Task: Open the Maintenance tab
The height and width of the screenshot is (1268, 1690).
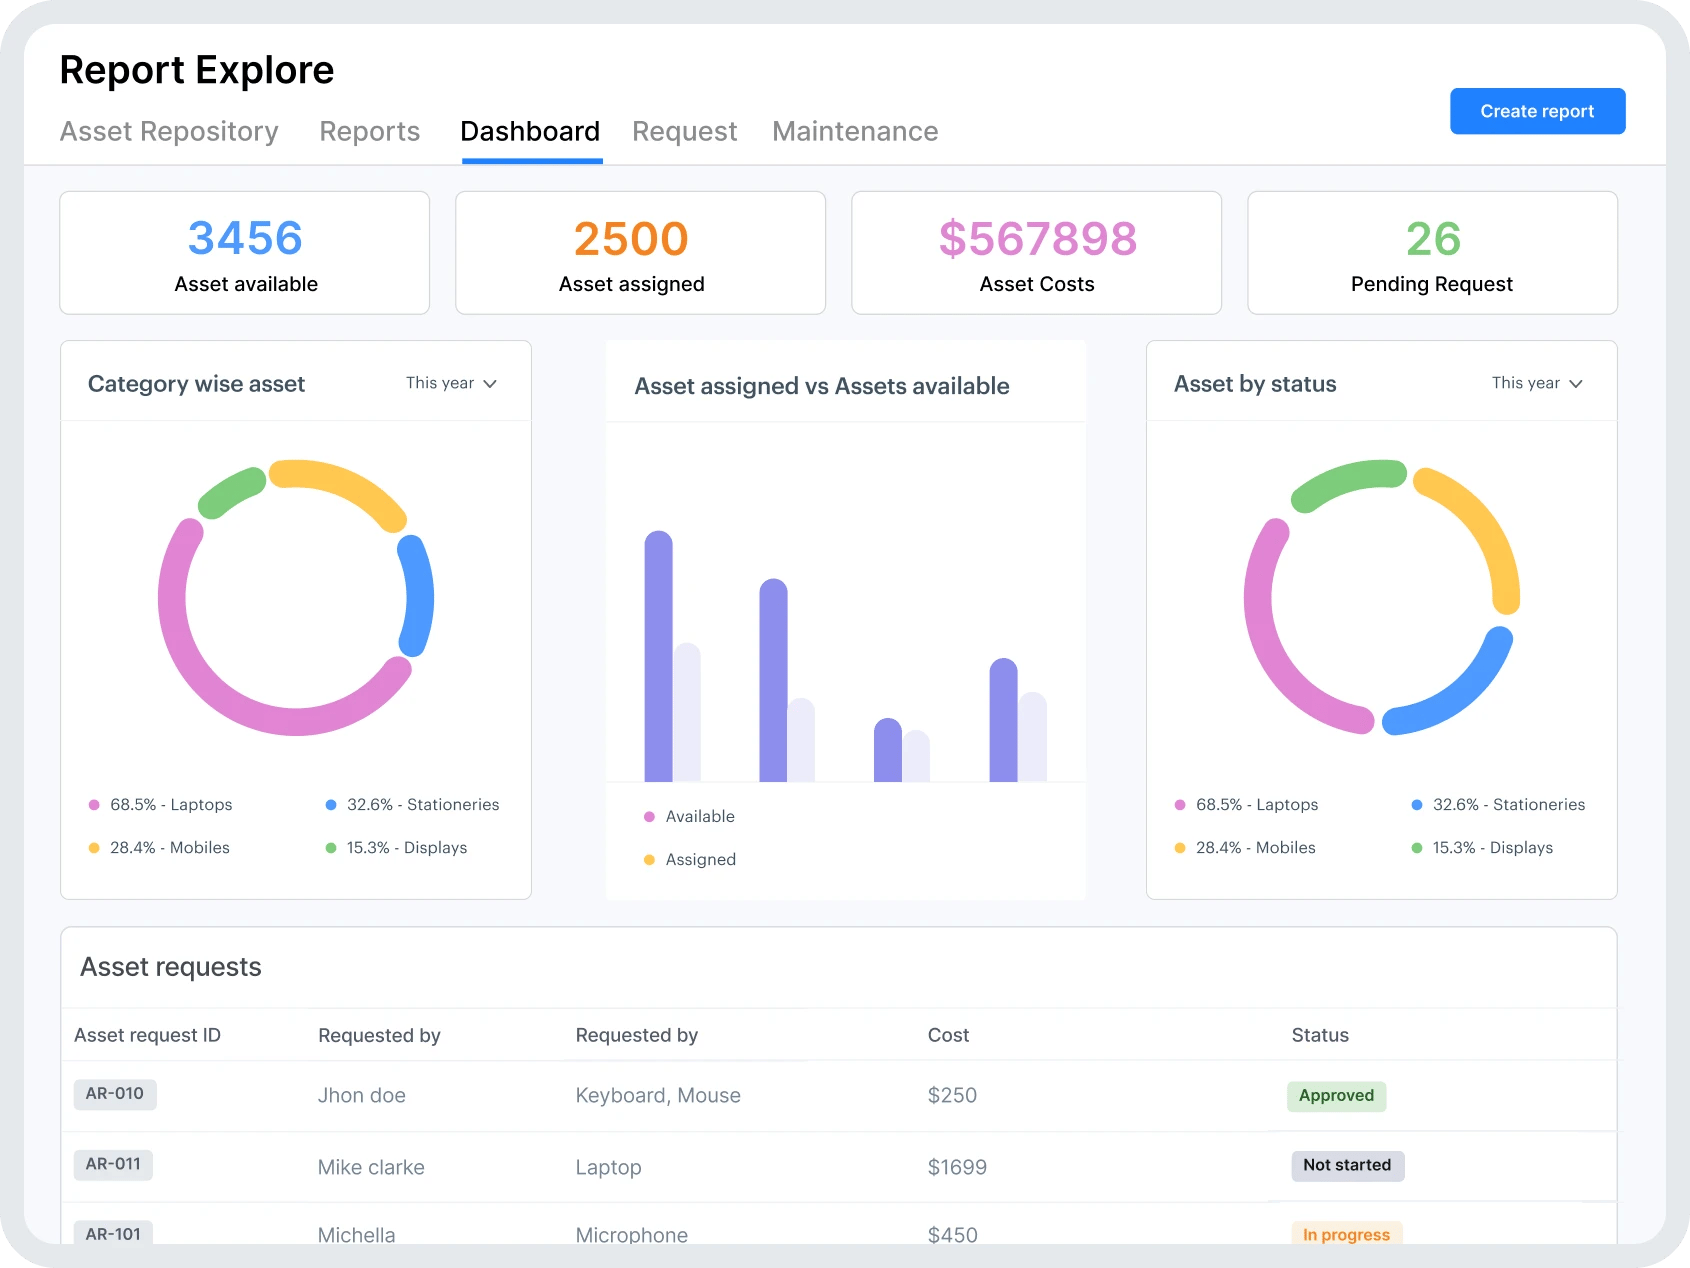Action: tap(855, 132)
